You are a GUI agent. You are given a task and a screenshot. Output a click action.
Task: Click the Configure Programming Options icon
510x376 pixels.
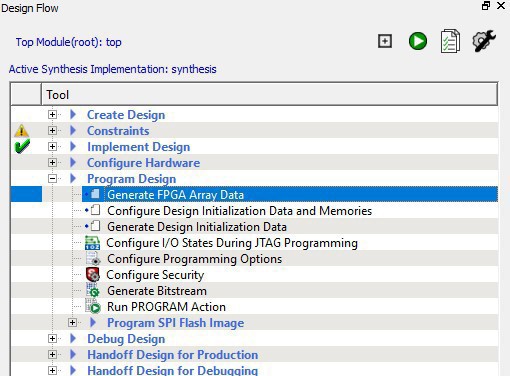93,259
